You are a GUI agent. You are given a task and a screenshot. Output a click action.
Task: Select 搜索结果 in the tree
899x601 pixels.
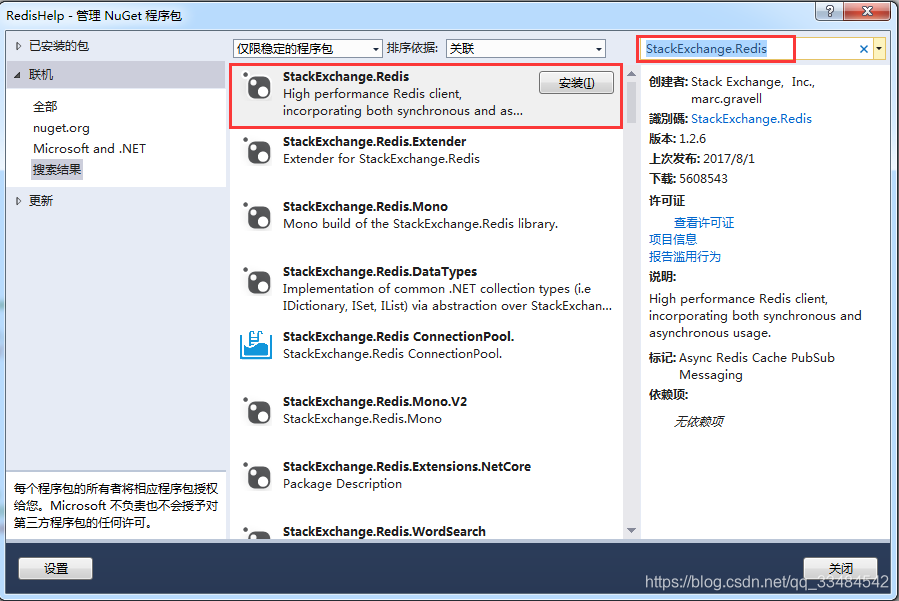(x=57, y=170)
